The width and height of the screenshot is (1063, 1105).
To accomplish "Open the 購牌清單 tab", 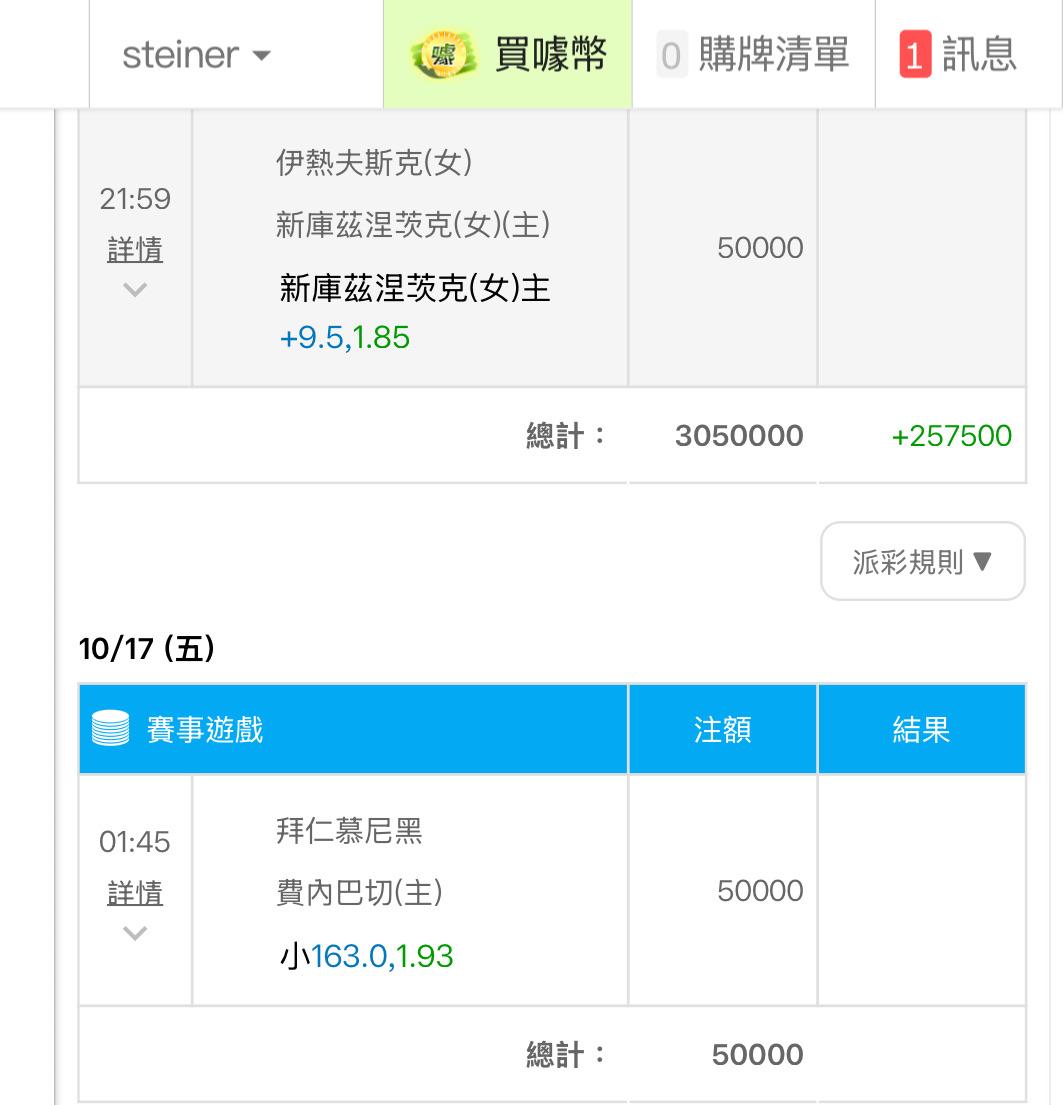I will (772, 55).
